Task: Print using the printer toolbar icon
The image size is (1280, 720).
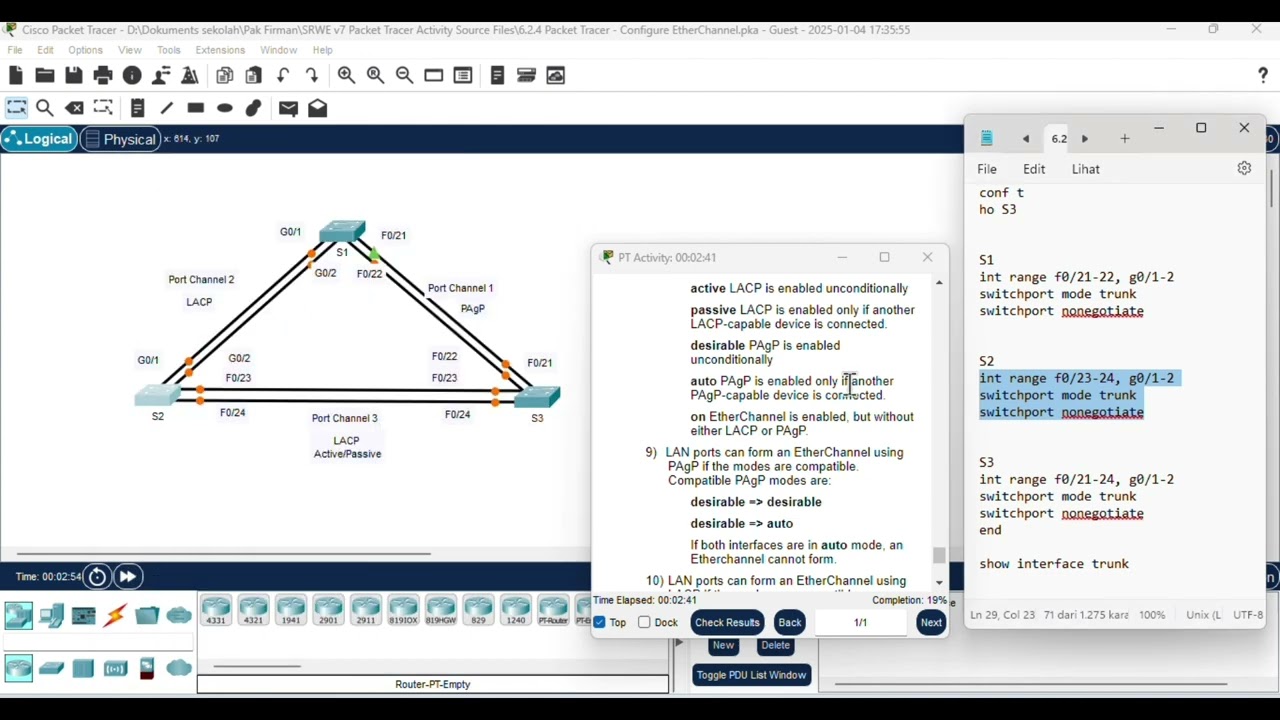Action: (103, 75)
